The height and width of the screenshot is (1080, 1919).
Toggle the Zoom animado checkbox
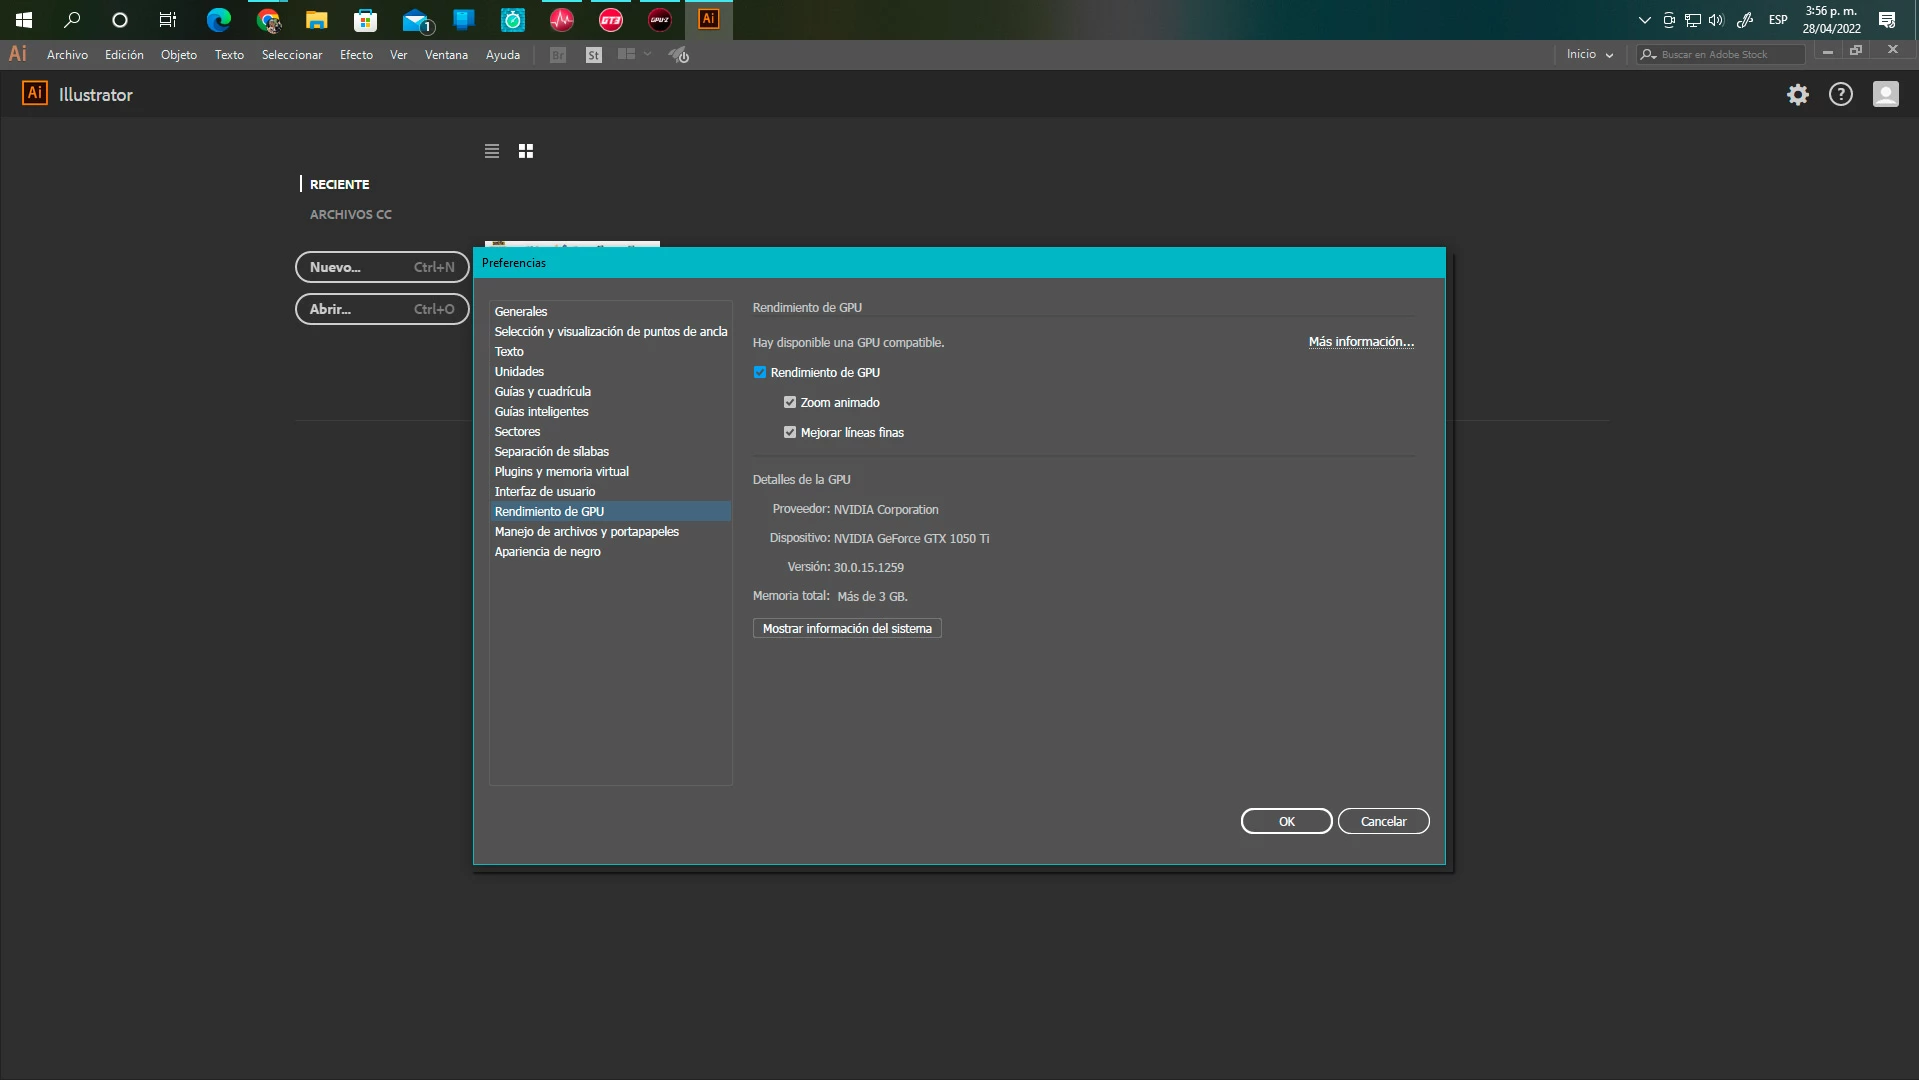(790, 403)
